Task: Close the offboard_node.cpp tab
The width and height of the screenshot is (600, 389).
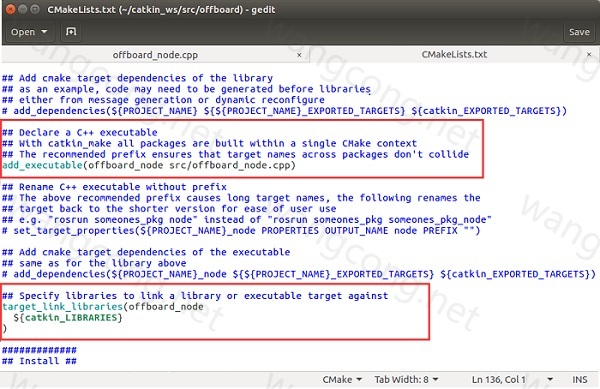Action: pyautogui.click(x=299, y=55)
